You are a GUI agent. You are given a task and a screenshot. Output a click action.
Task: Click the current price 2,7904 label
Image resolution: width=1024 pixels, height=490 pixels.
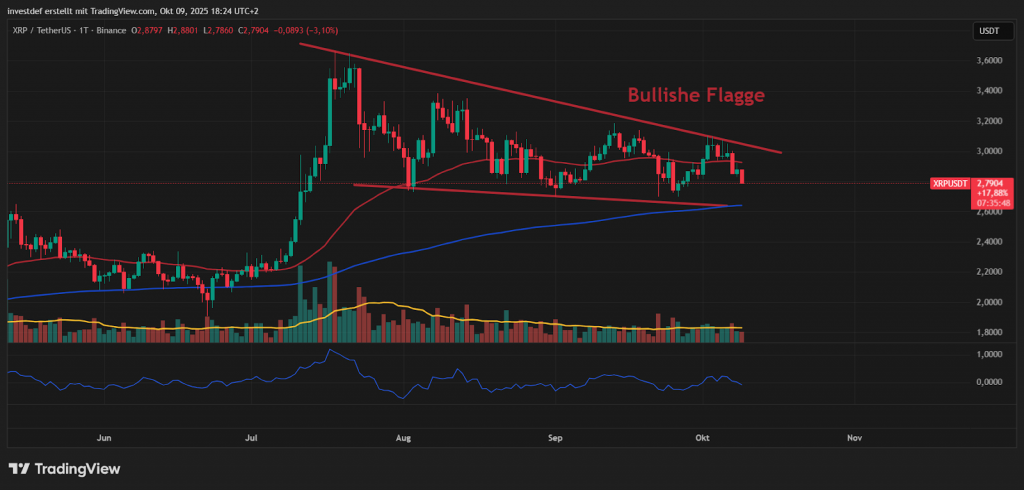click(990, 183)
